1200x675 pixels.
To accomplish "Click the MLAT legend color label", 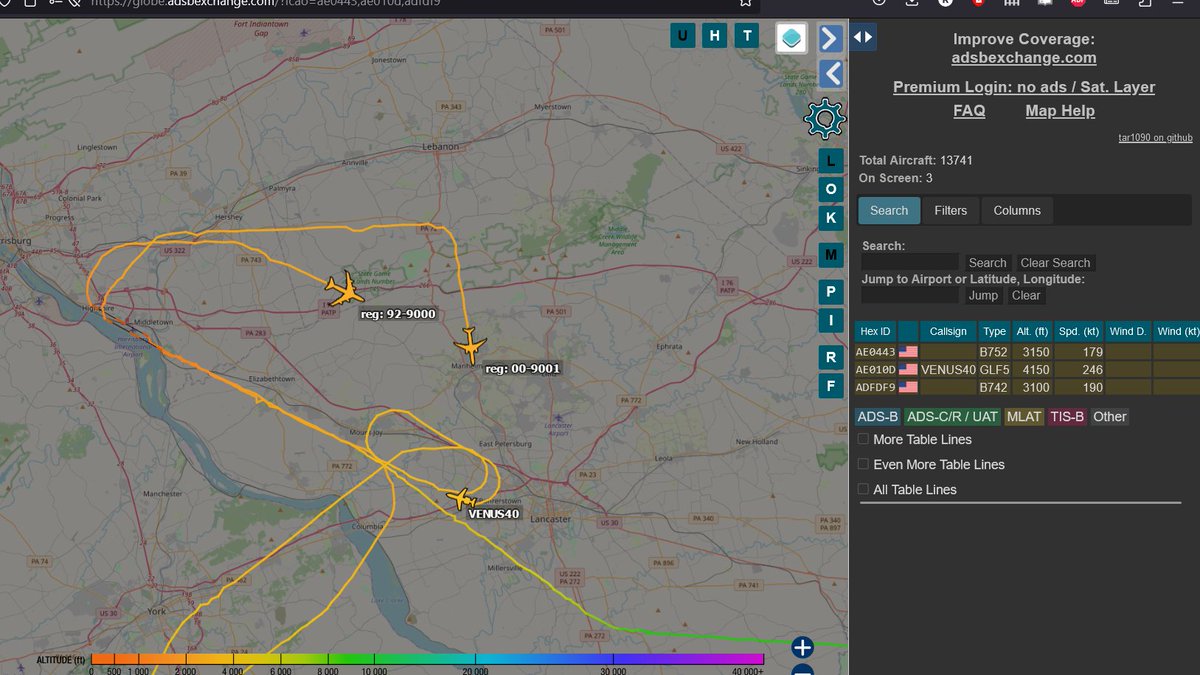I will tap(1023, 417).
